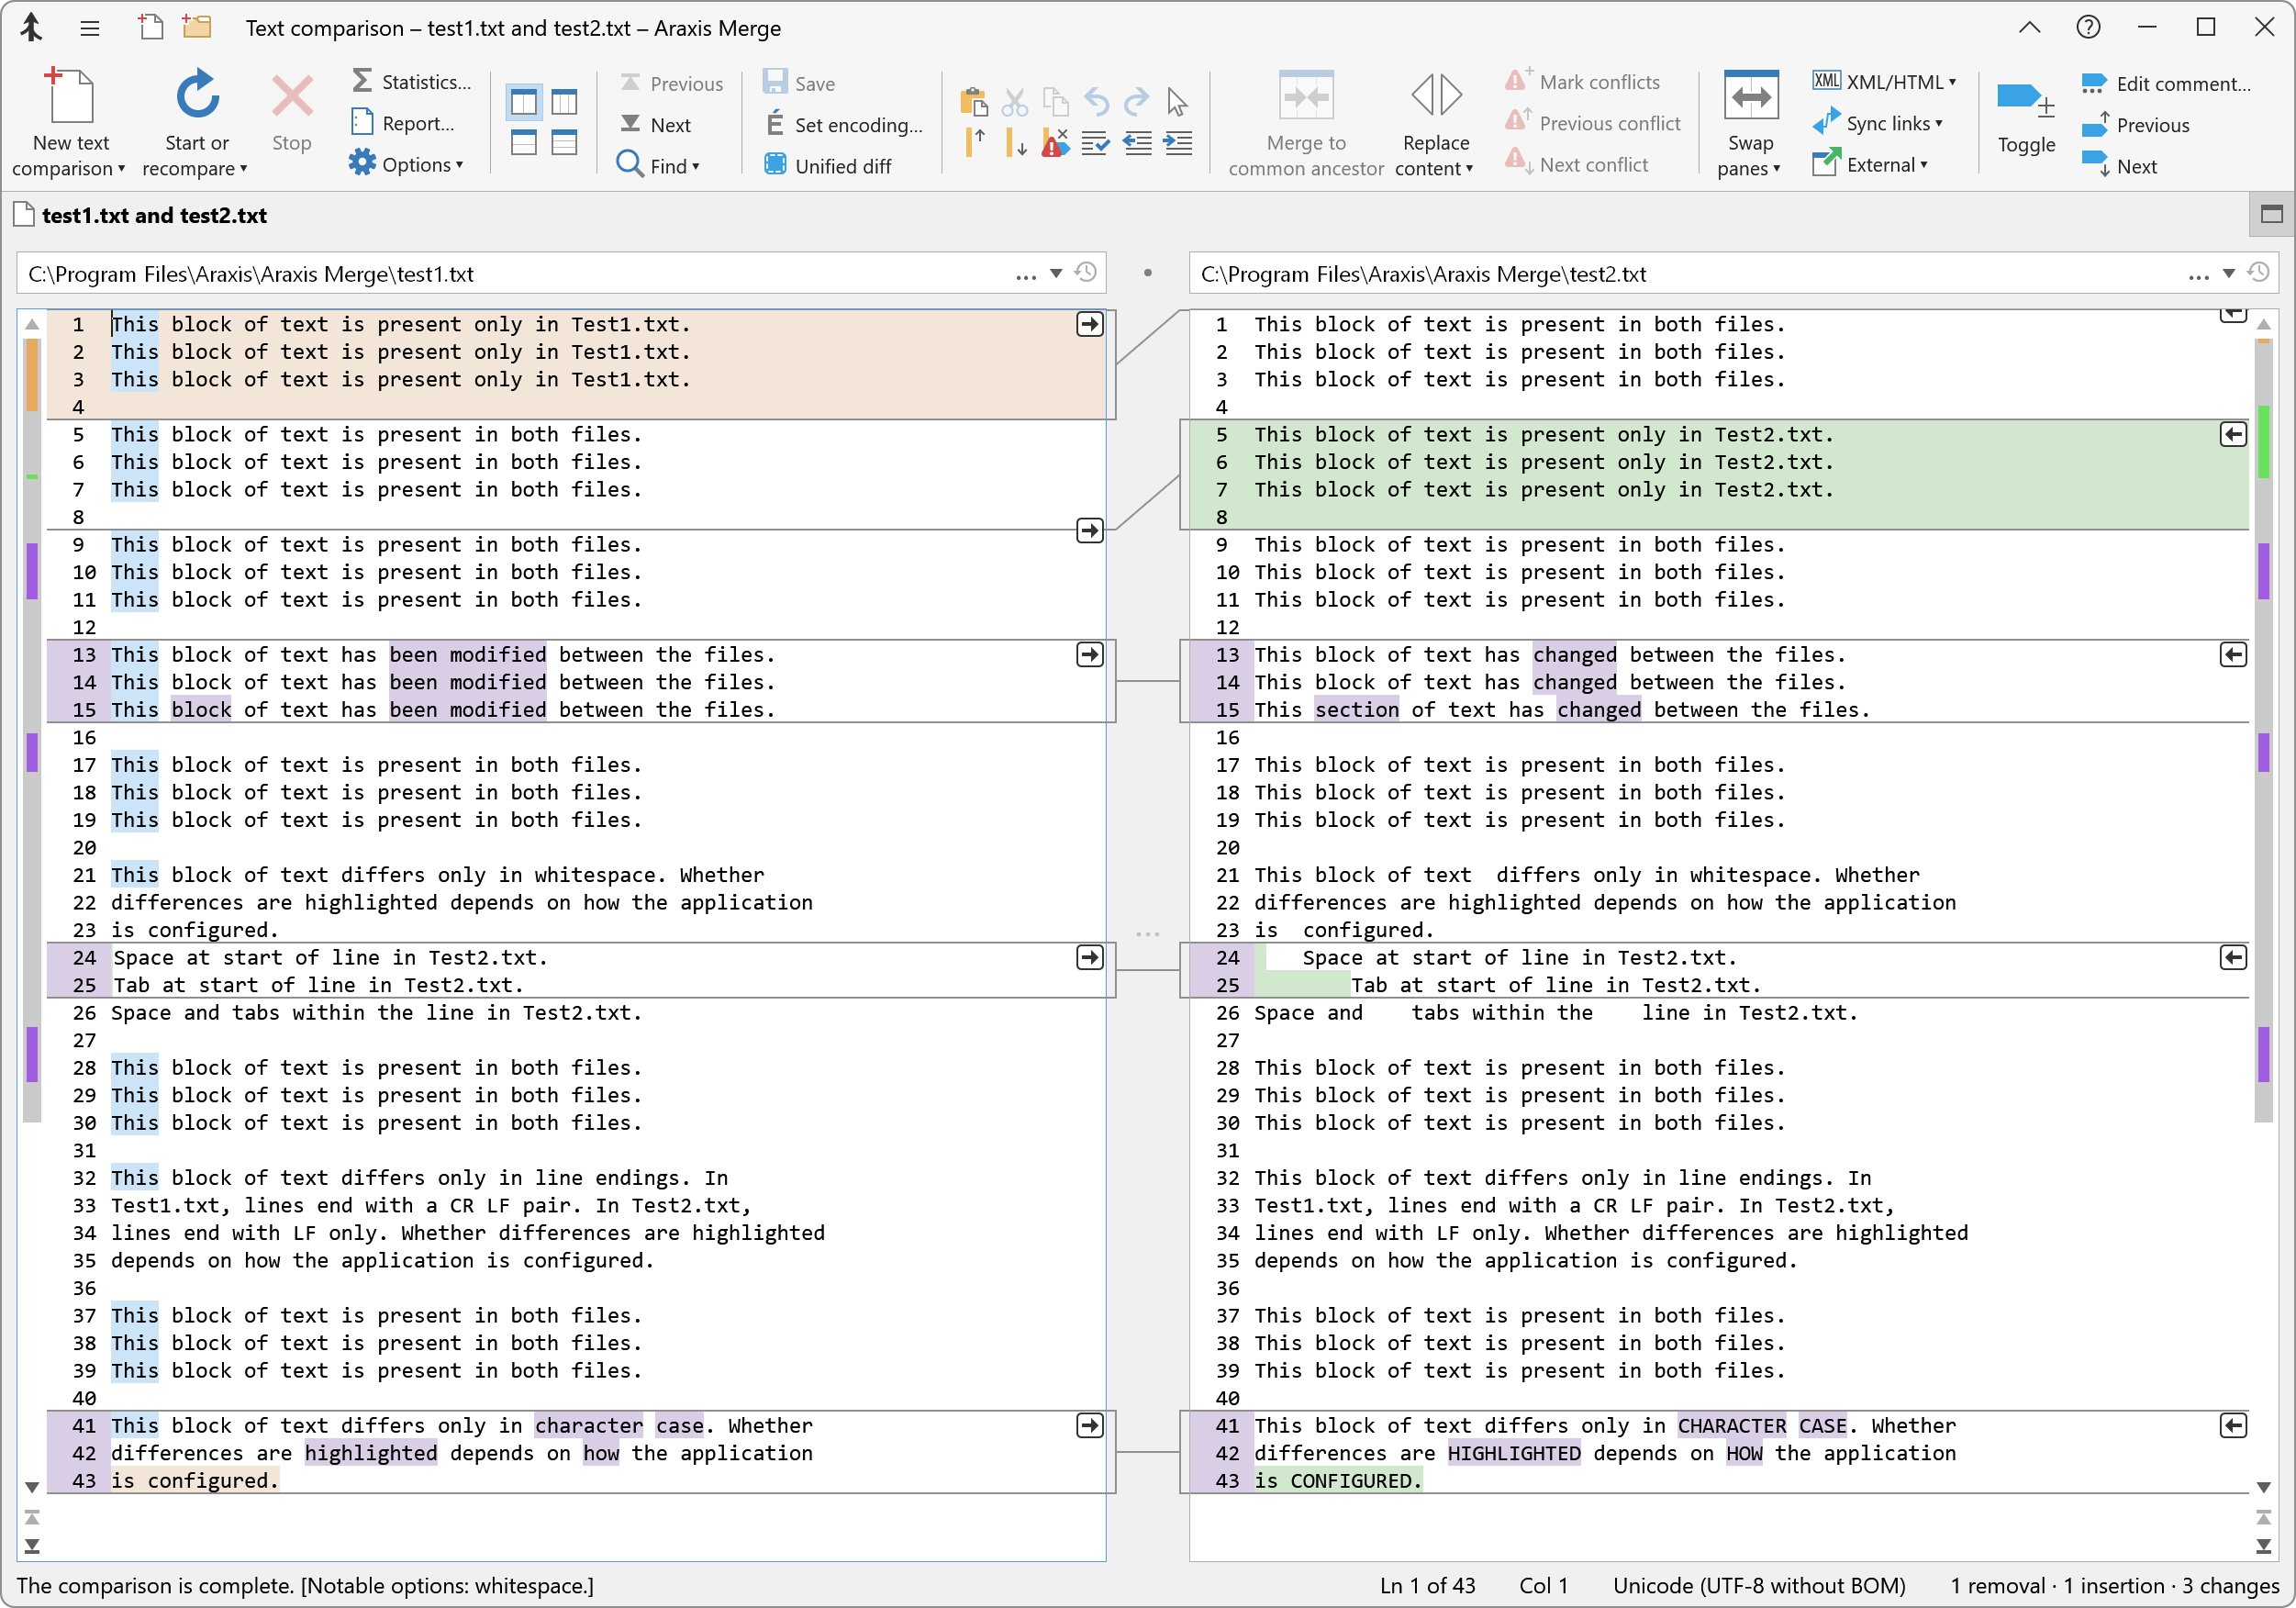Open the application hamburger menu
Screen dimensions: 2296x1608
point(89,28)
